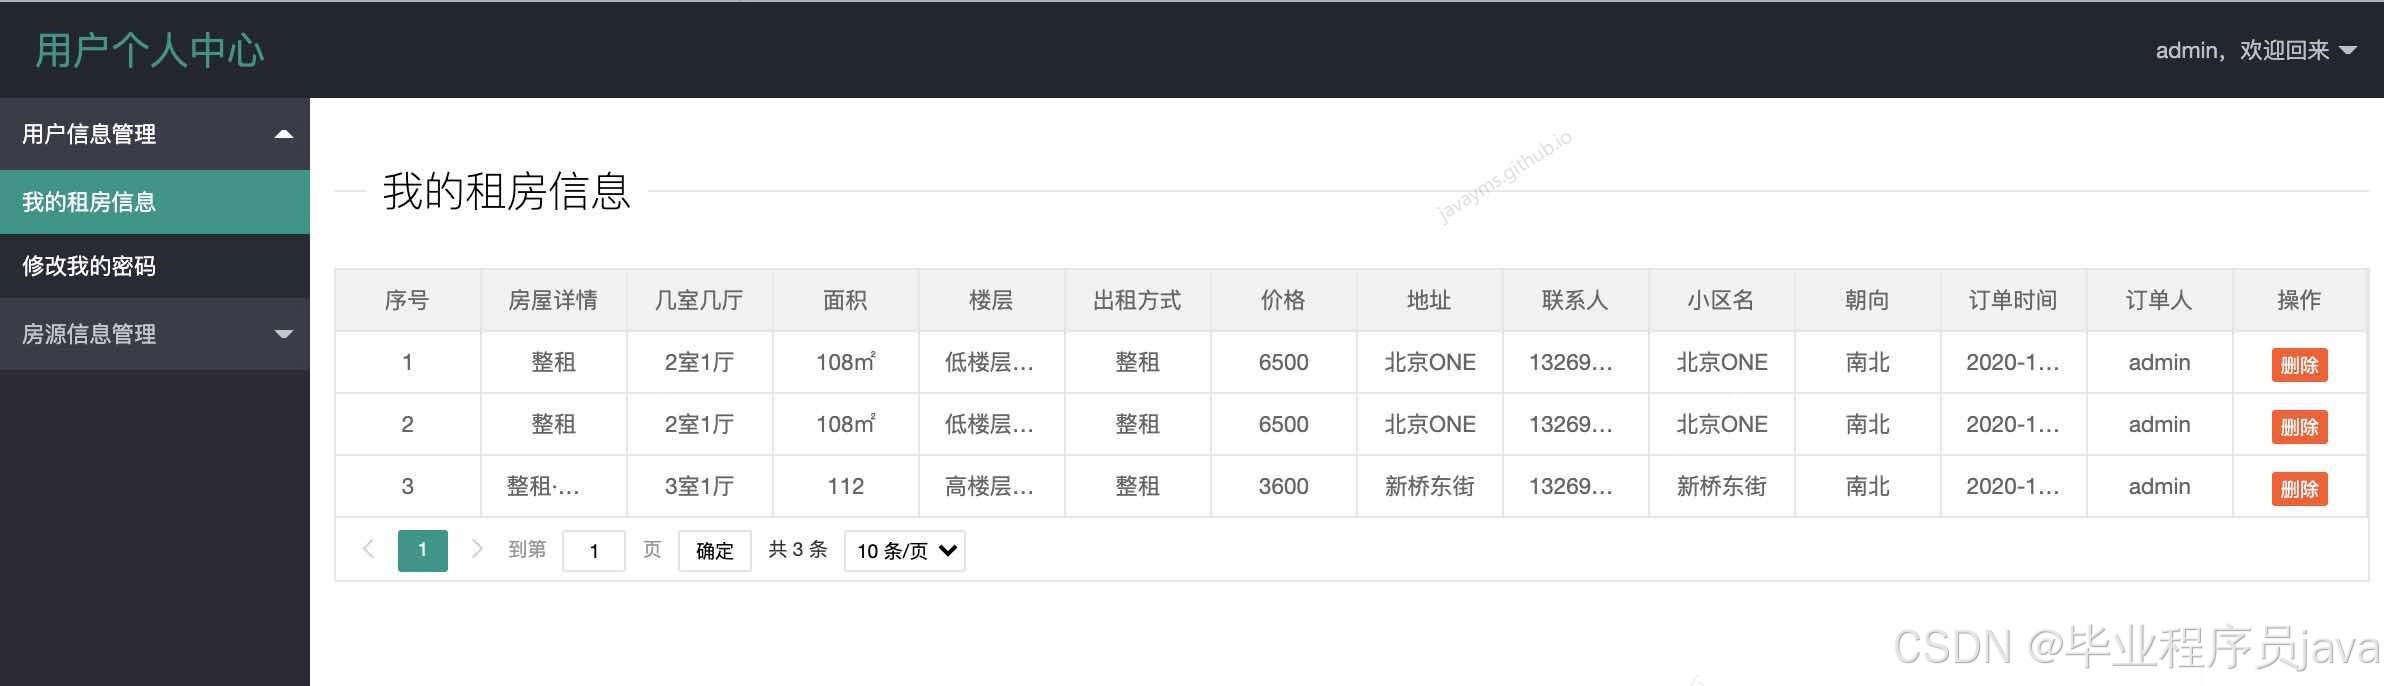This screenshot has height=686, width=2384.
Task: Click the 用户个人中心 logo title
Action: coord(150,50)
